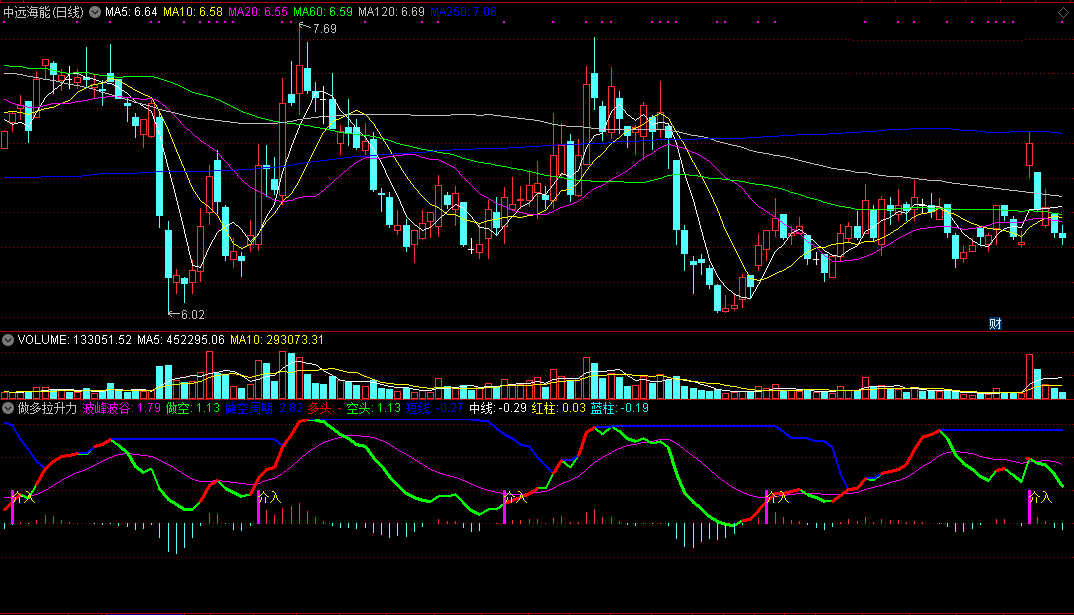The image size is (1074, 615).
Task: Click the MA120: 6.69 label
Action: click(391, 12)
